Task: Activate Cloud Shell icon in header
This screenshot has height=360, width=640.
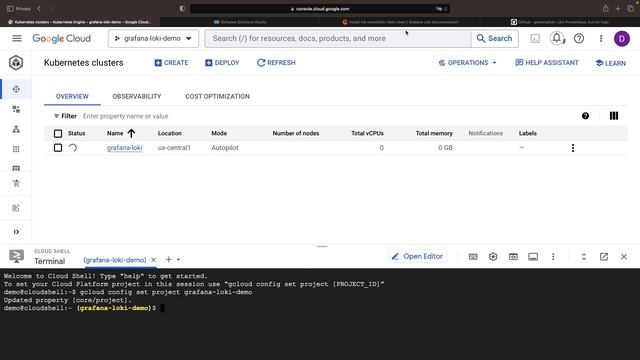Action: (535, 38)
